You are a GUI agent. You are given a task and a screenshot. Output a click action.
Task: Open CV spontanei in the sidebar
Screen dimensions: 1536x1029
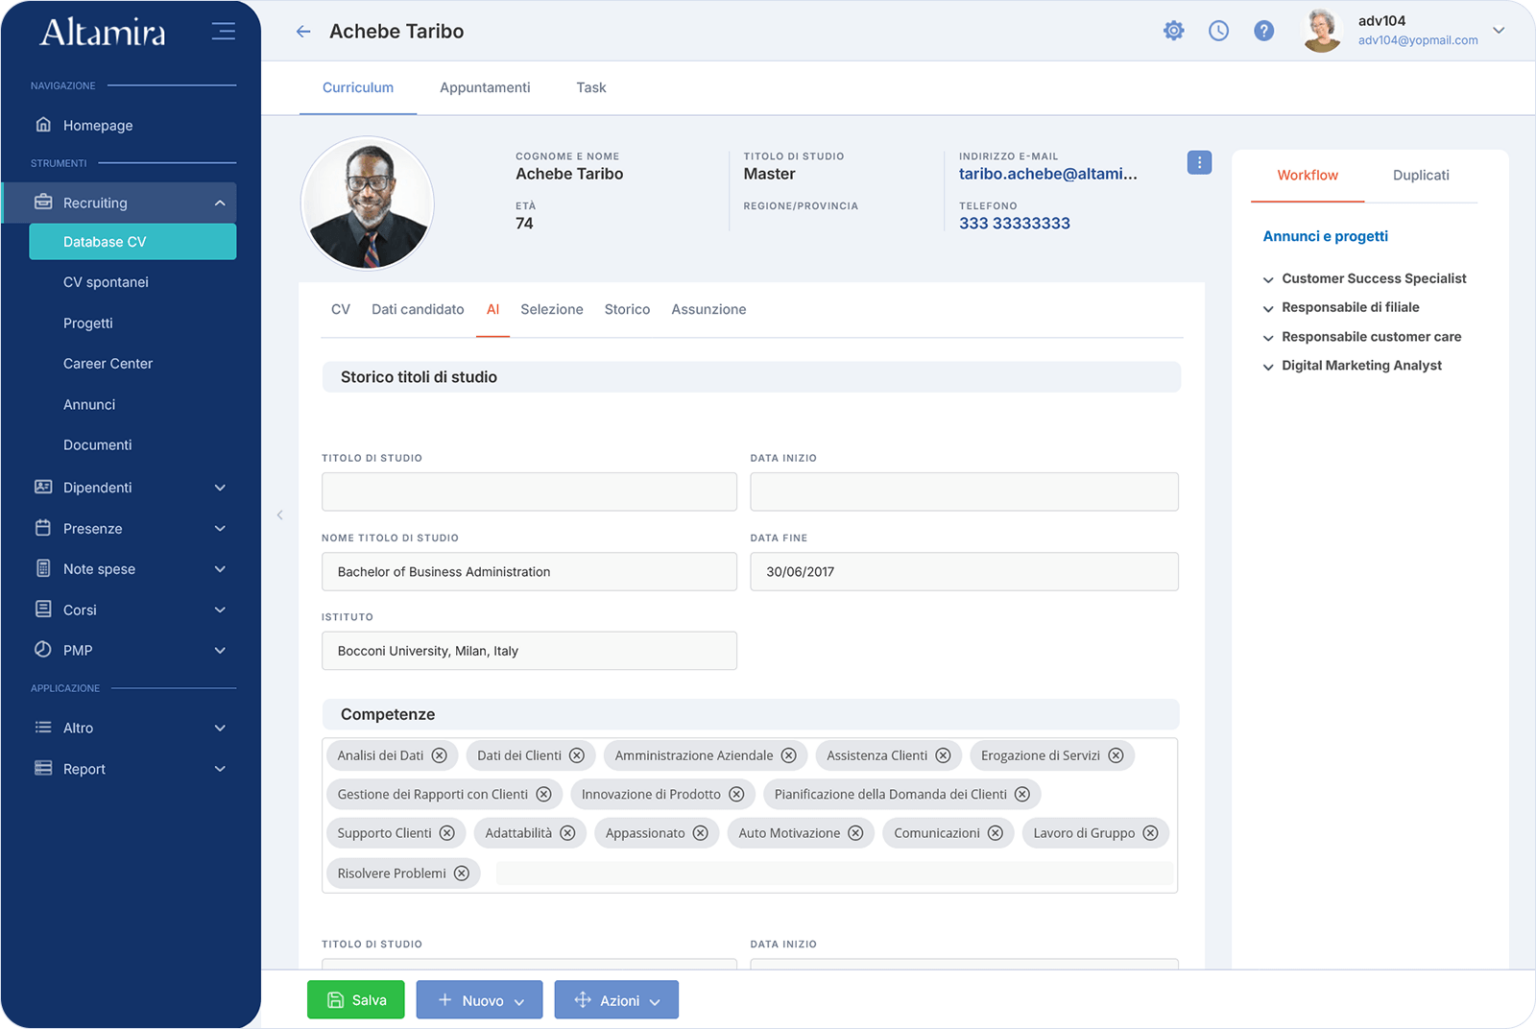(x=105, y=282)
